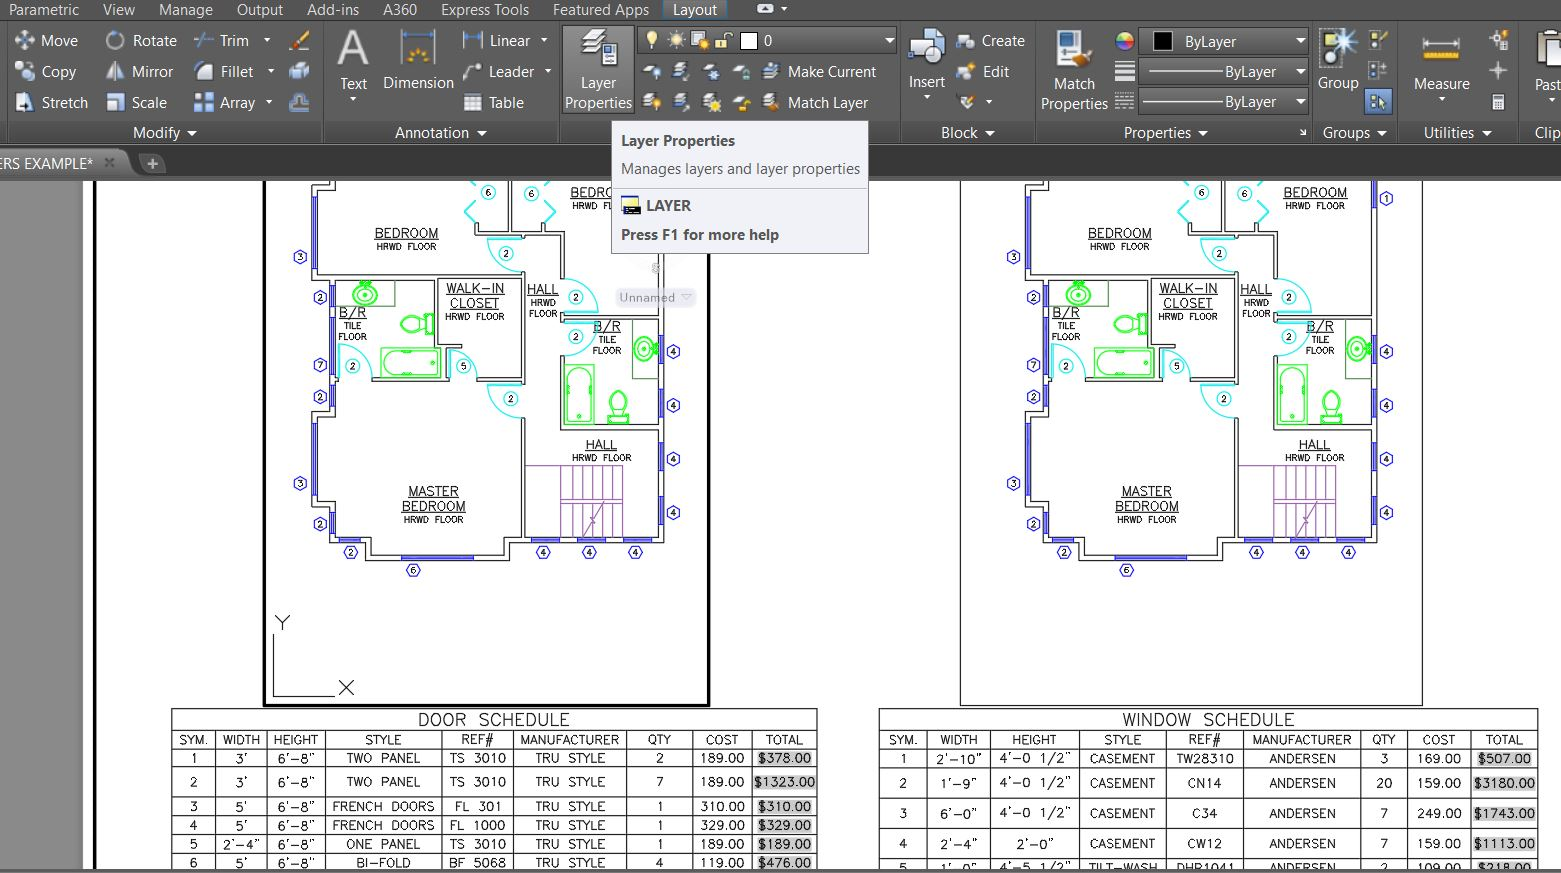Open the Insert block dropdown

pos(926,98)
